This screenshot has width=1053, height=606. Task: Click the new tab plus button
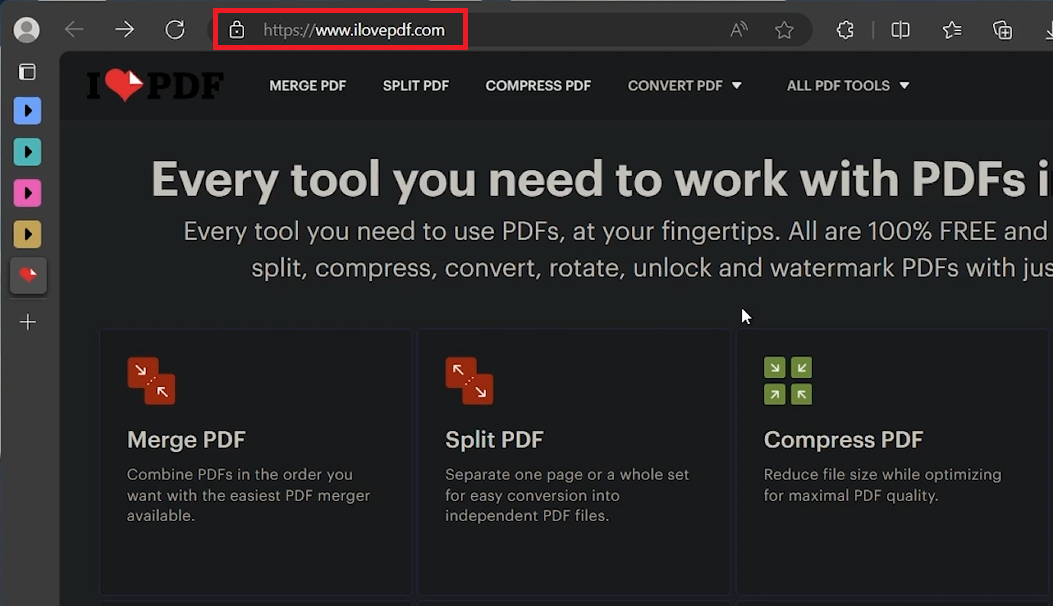click(x=27, y=322)
